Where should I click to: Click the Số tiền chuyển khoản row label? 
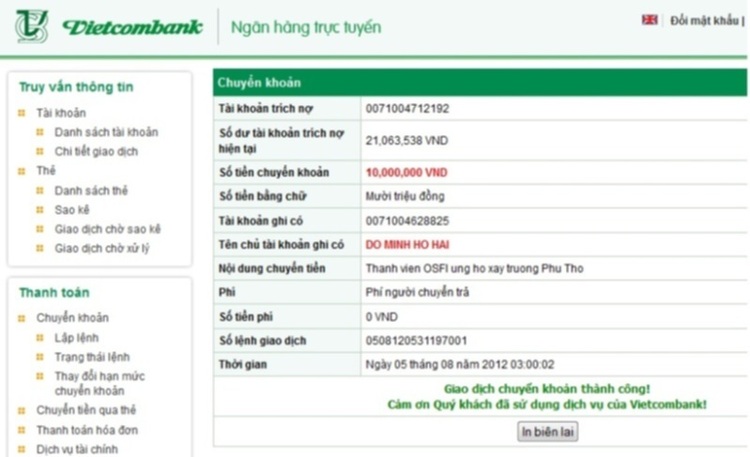(x=274, y=172)
